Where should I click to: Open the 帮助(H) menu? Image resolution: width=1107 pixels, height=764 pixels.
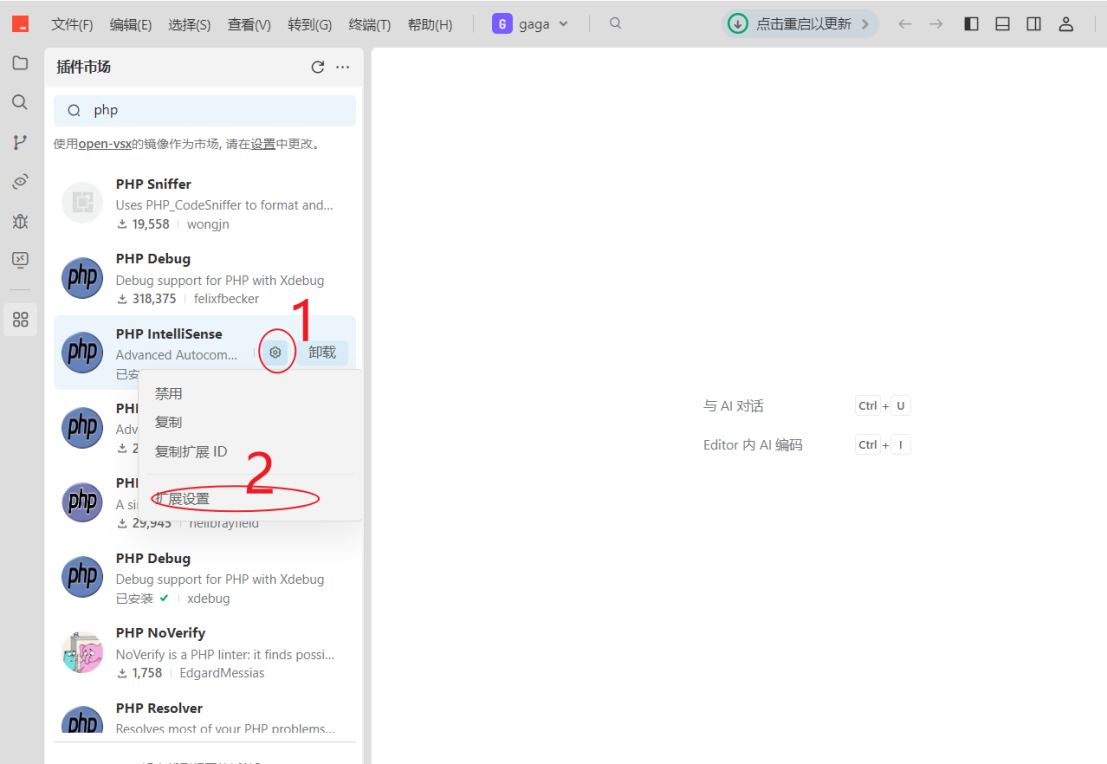[x=430, y=25]
